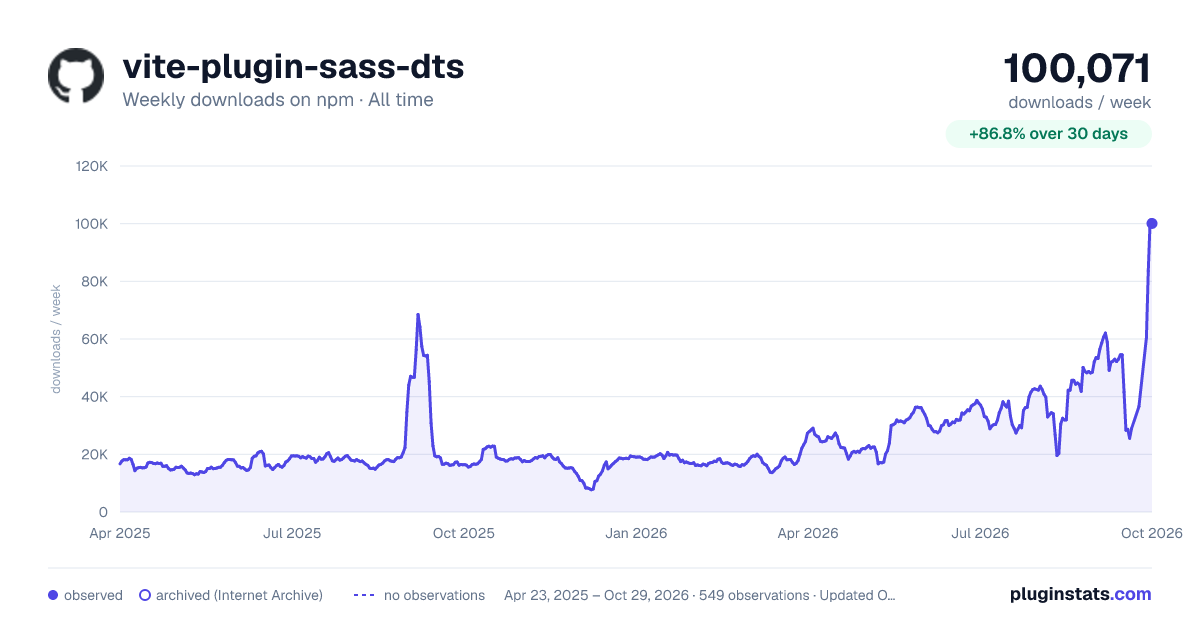The image size is (1200, 630).
Task: Click the 100,071 downloads figure
Action: coord(1077,68)
